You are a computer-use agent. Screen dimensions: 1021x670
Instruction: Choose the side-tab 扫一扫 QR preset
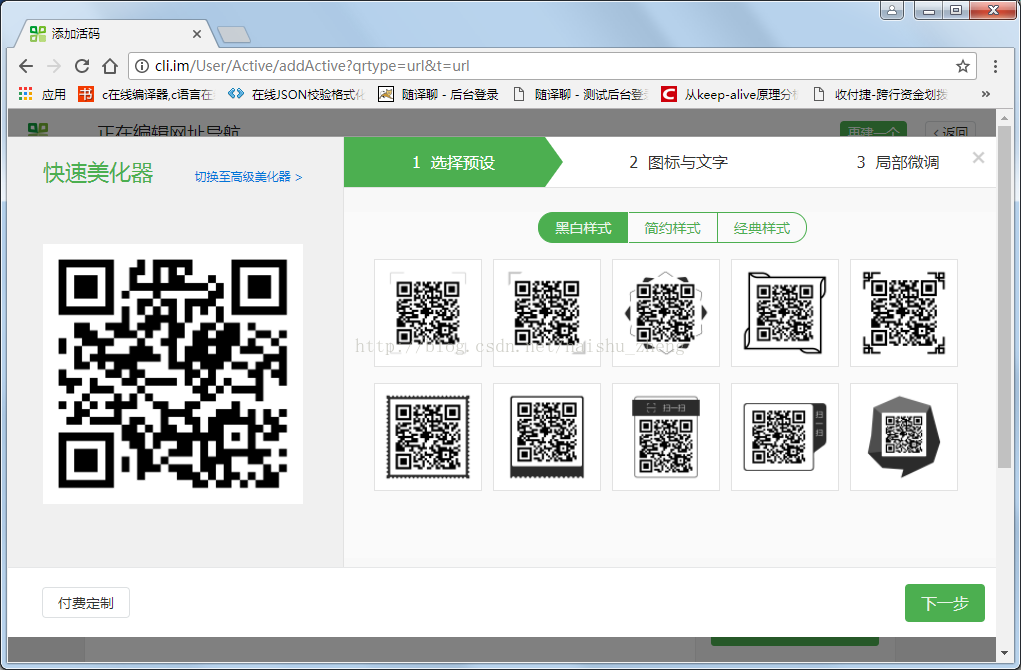coord(785,437)
